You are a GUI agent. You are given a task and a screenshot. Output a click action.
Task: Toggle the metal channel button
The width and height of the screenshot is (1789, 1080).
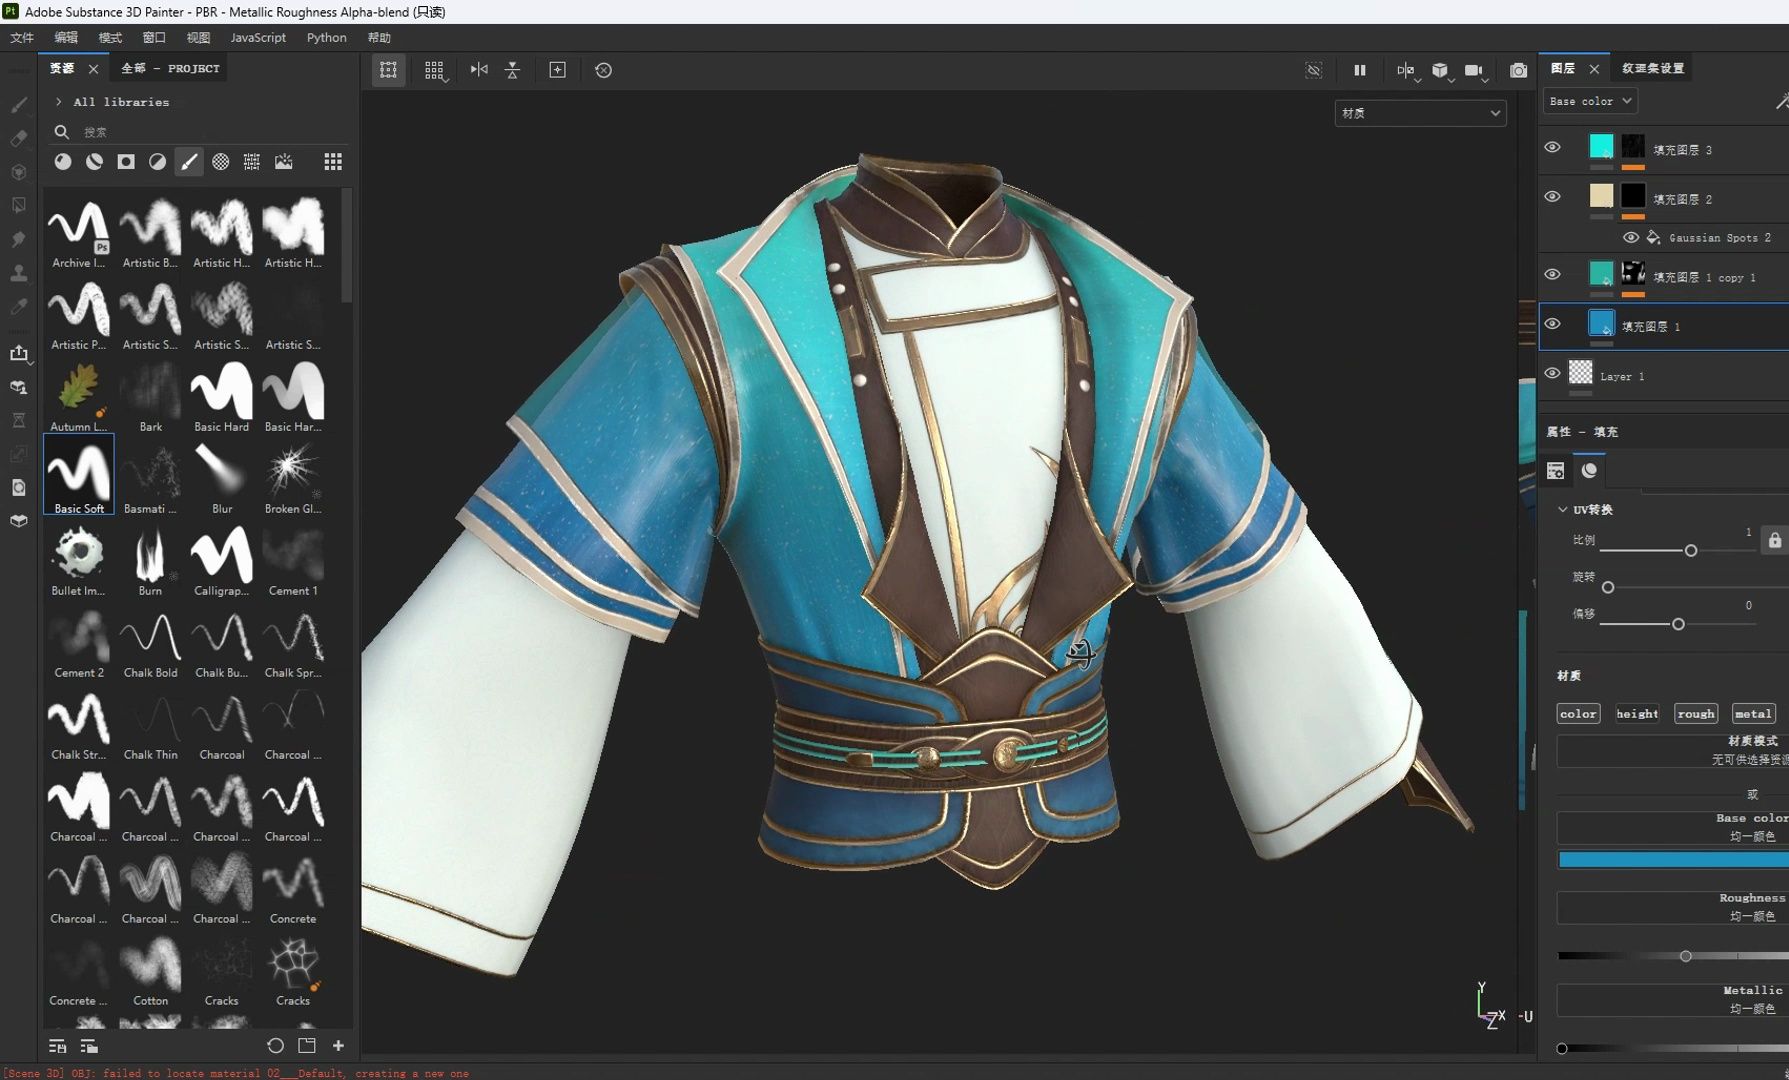click(x=1753, y=713)
